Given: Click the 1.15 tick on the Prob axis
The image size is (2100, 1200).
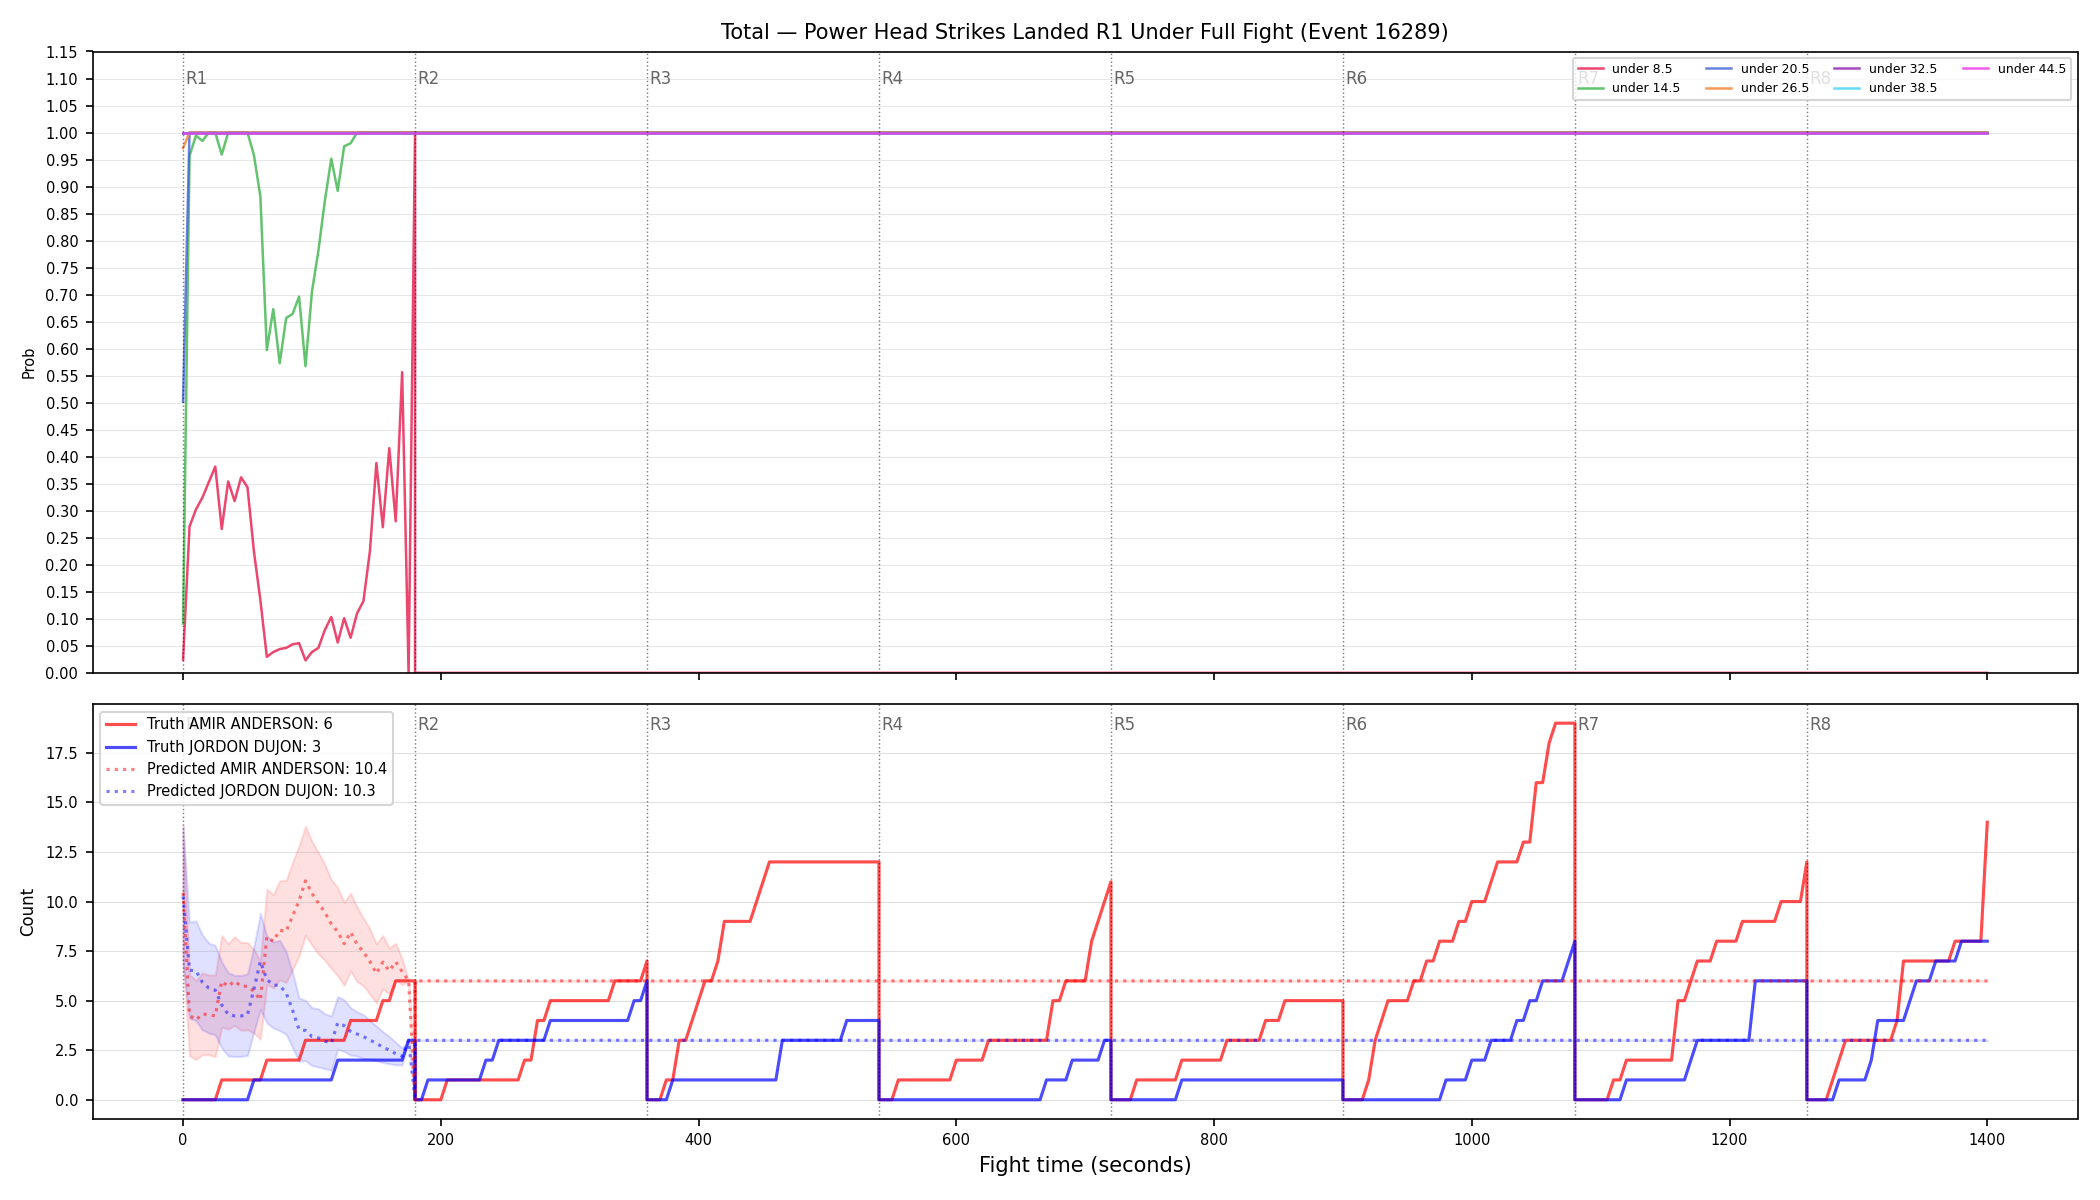Looking at the screenshot, I should [x=62, y=52].
